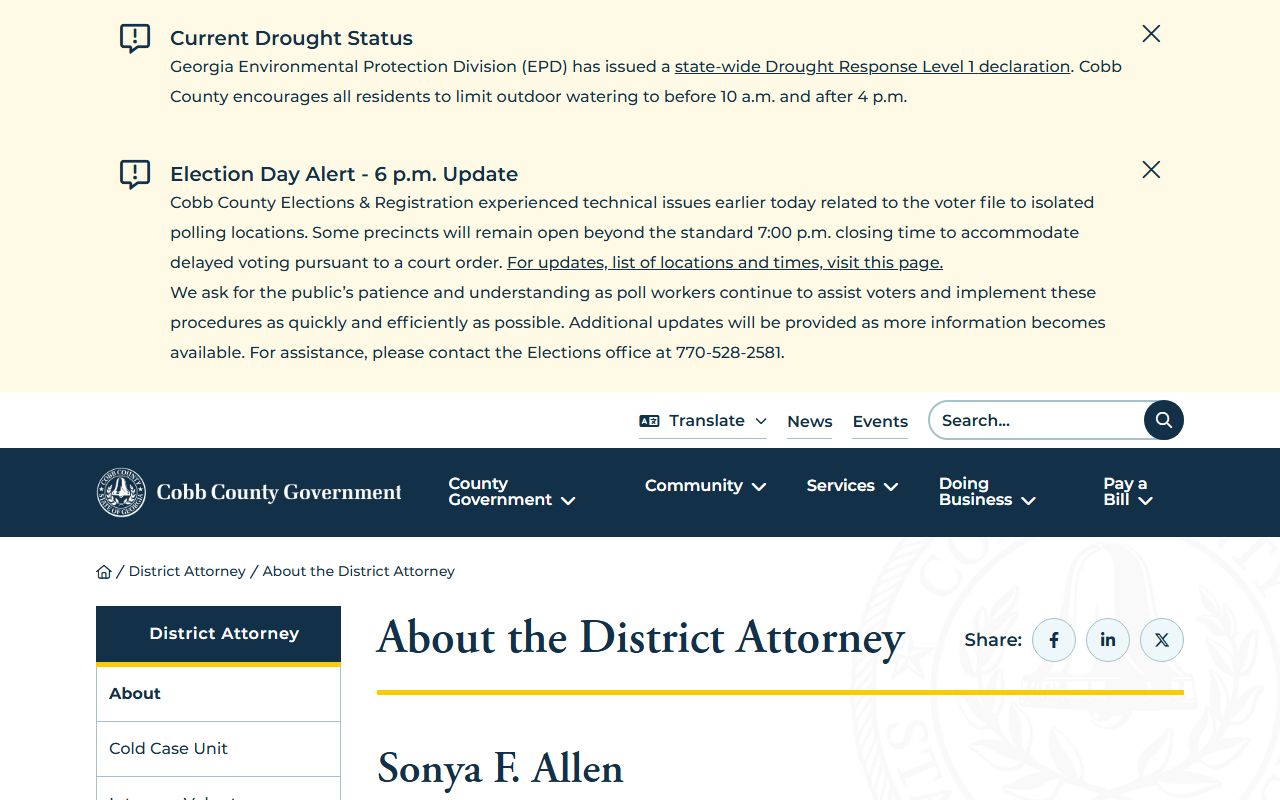The image size is (1280, 800).
Task: Click the Current Drought Status heading
Action: [x=291, y=38]
